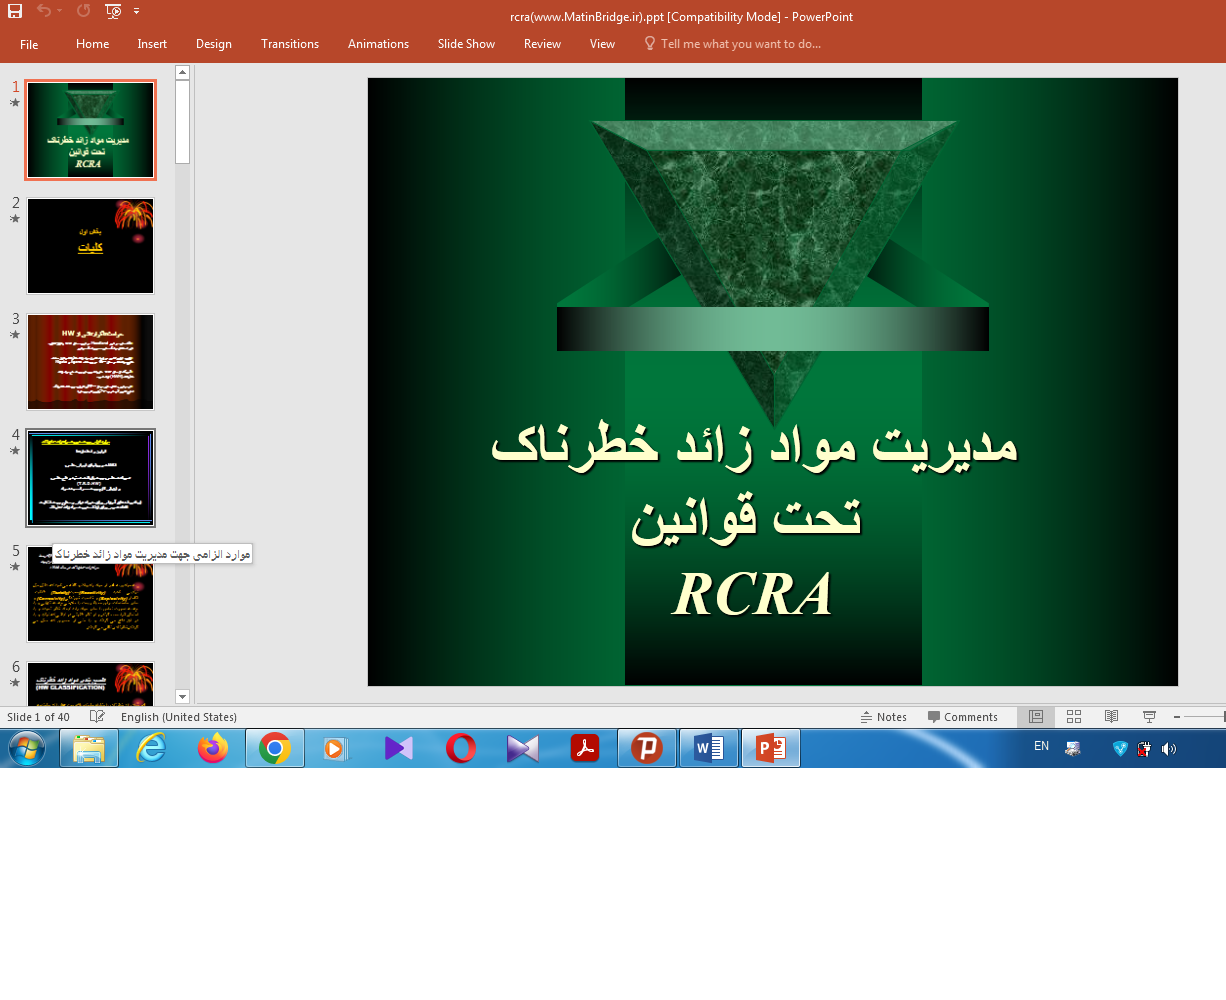Click the zoom out minus button

pyautogui.click(x=1177, y=717)
